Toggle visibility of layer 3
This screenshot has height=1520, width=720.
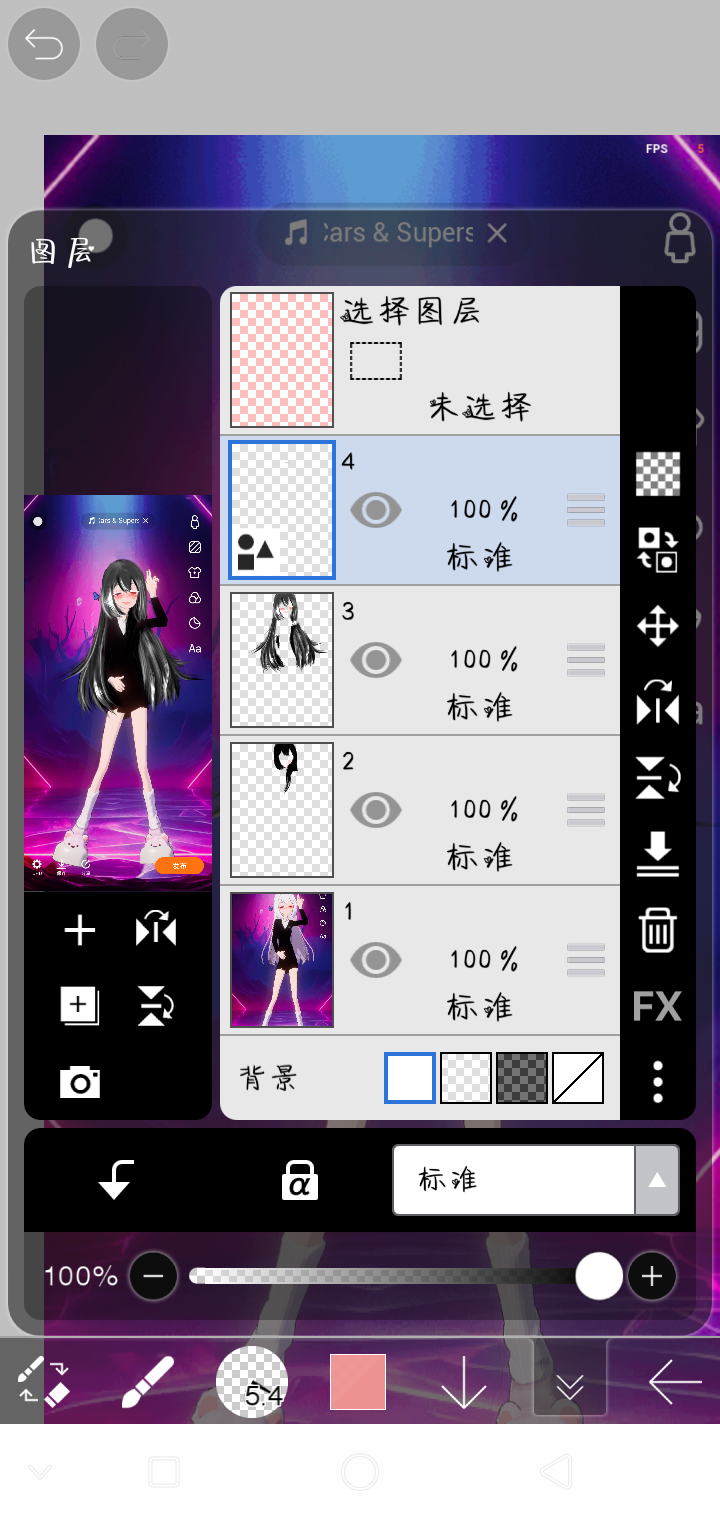click(x=376, y=660)
